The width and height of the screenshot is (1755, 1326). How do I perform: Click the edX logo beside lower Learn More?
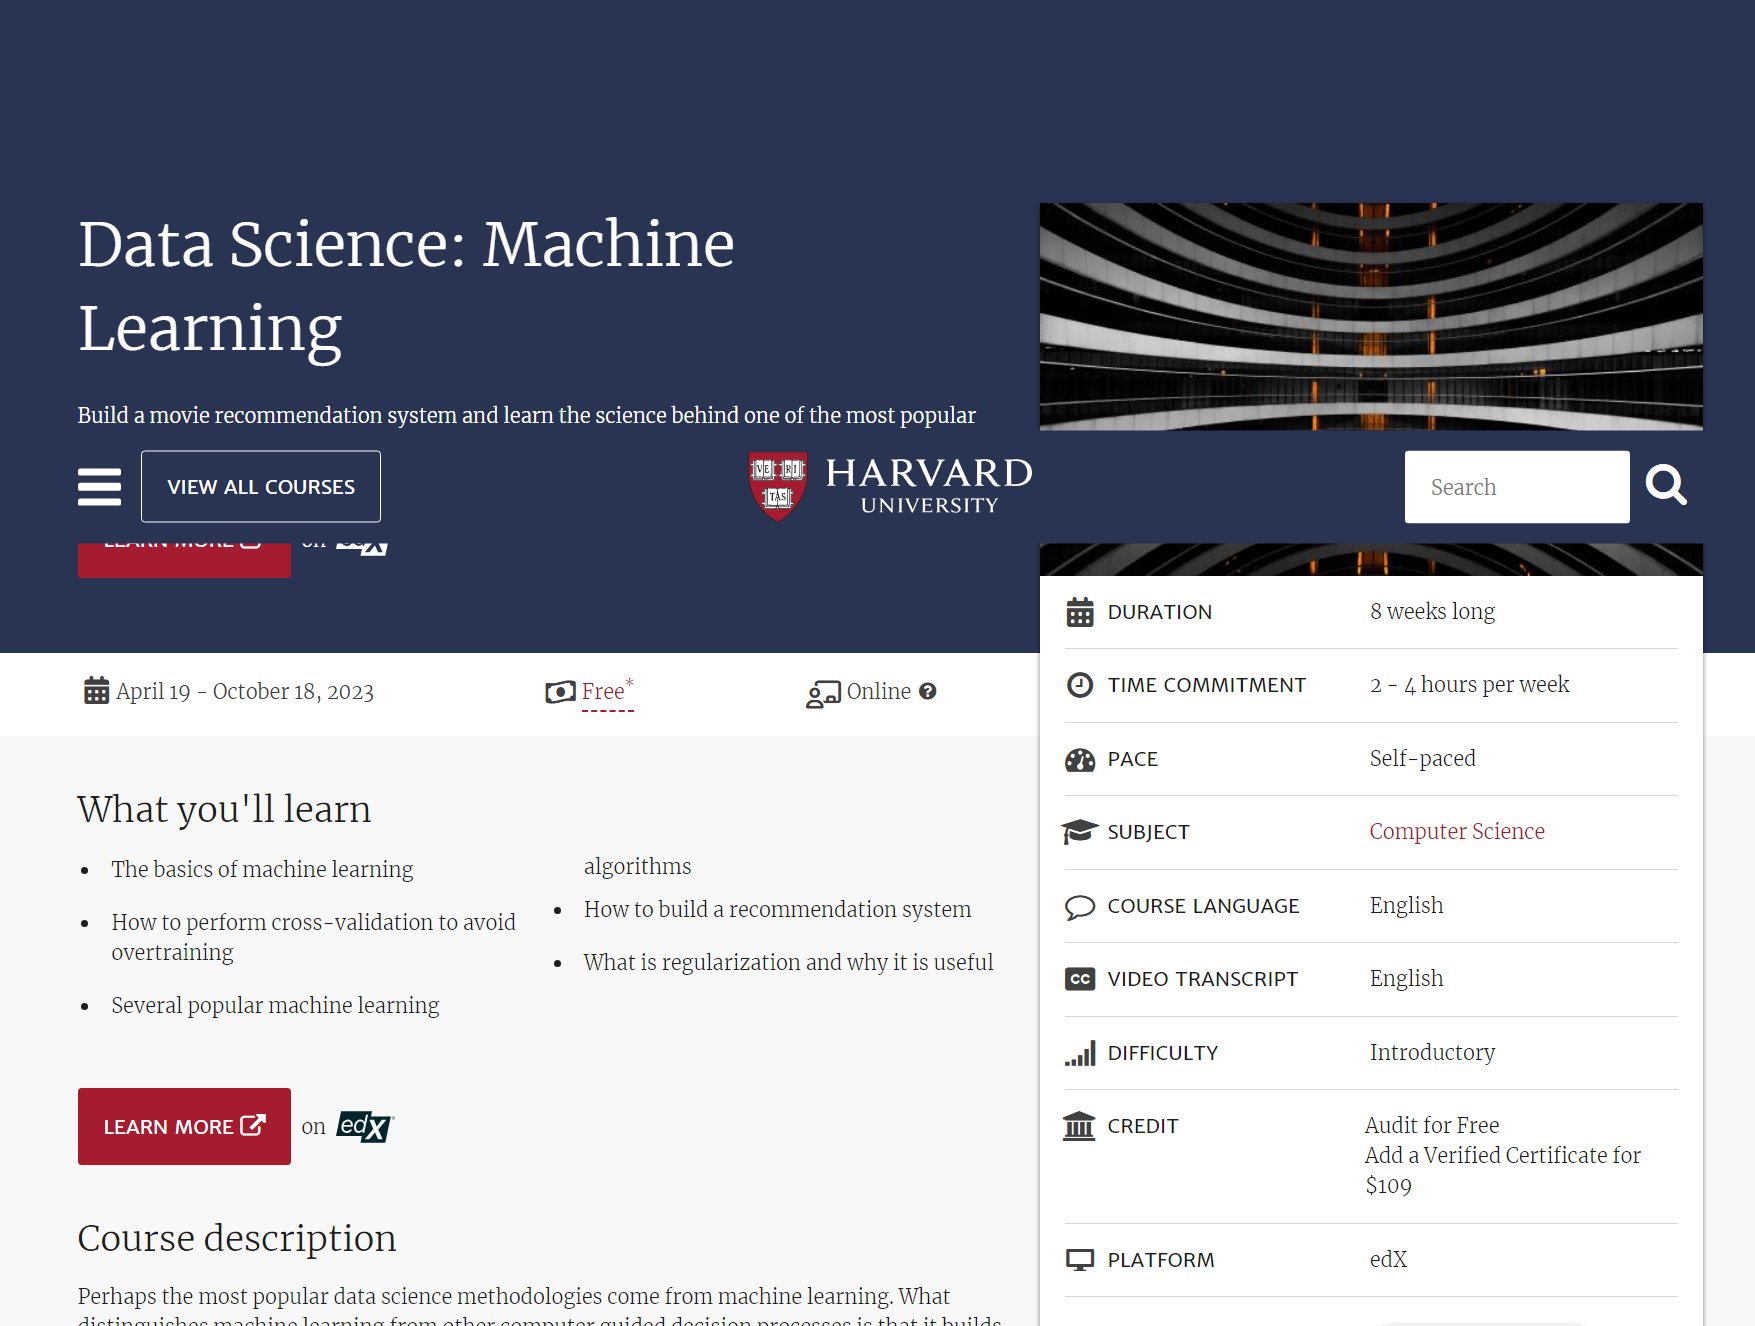pyautogui.click(x=365, y=1127)
